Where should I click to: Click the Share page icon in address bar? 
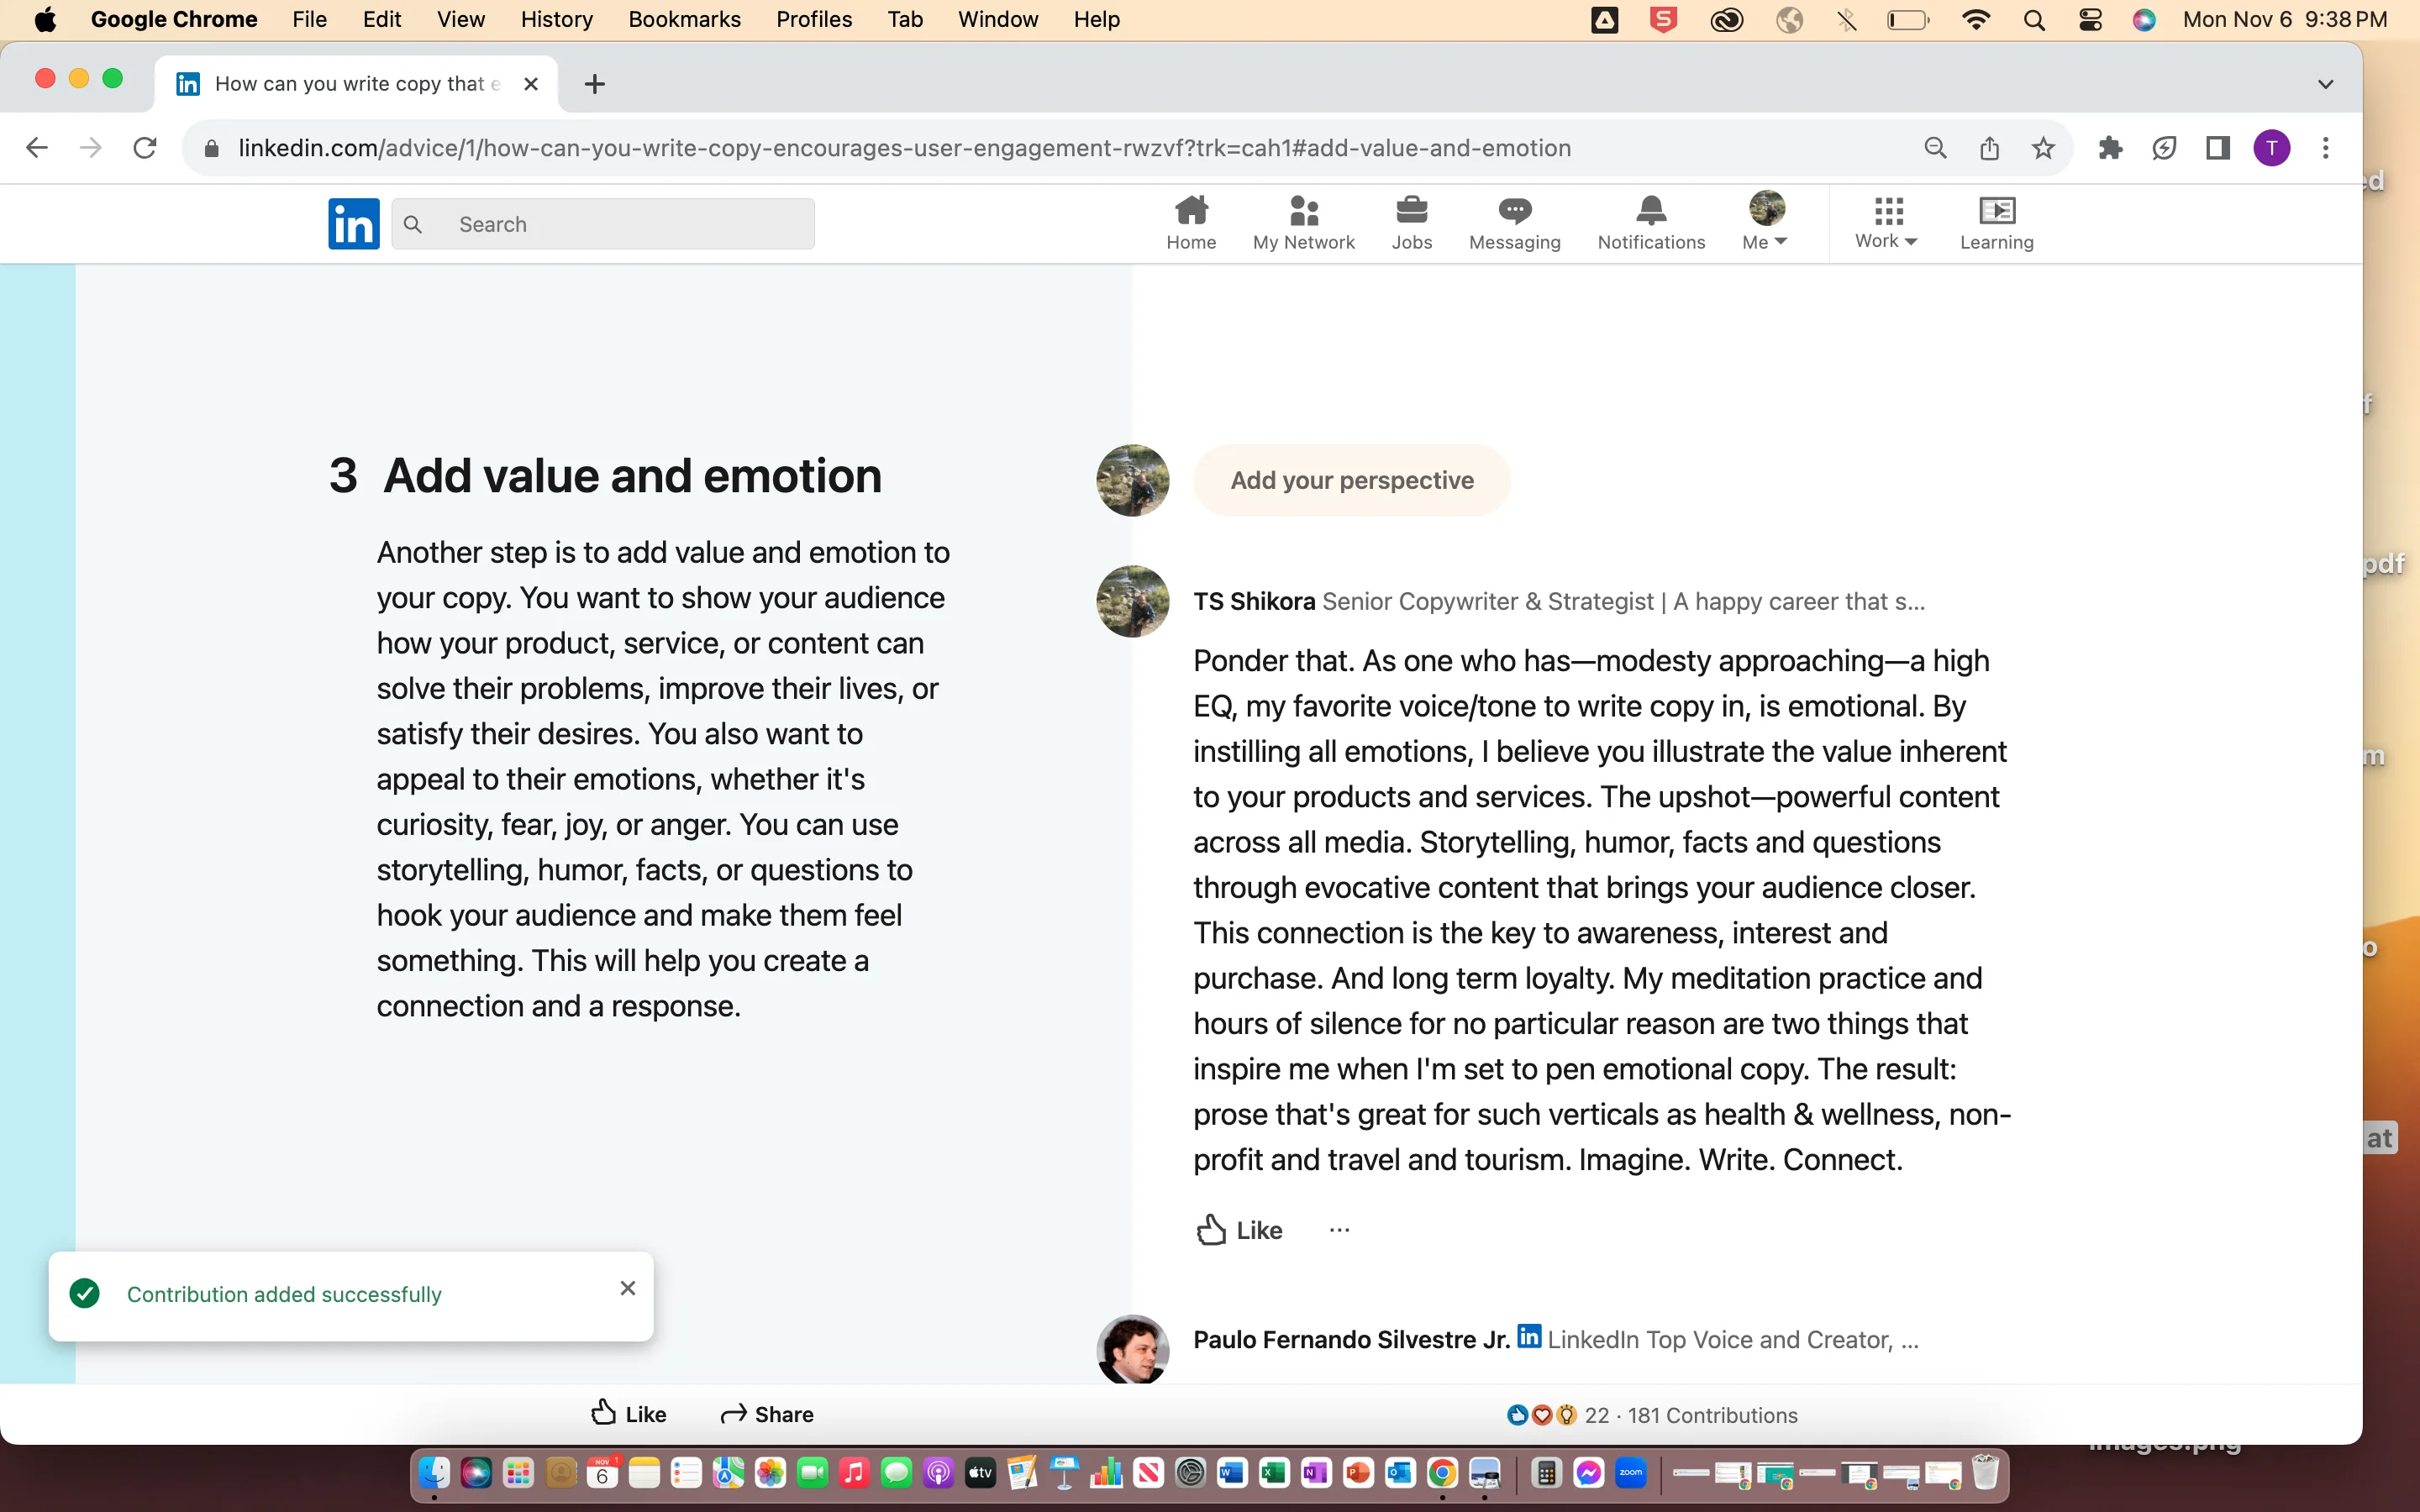1989,148
